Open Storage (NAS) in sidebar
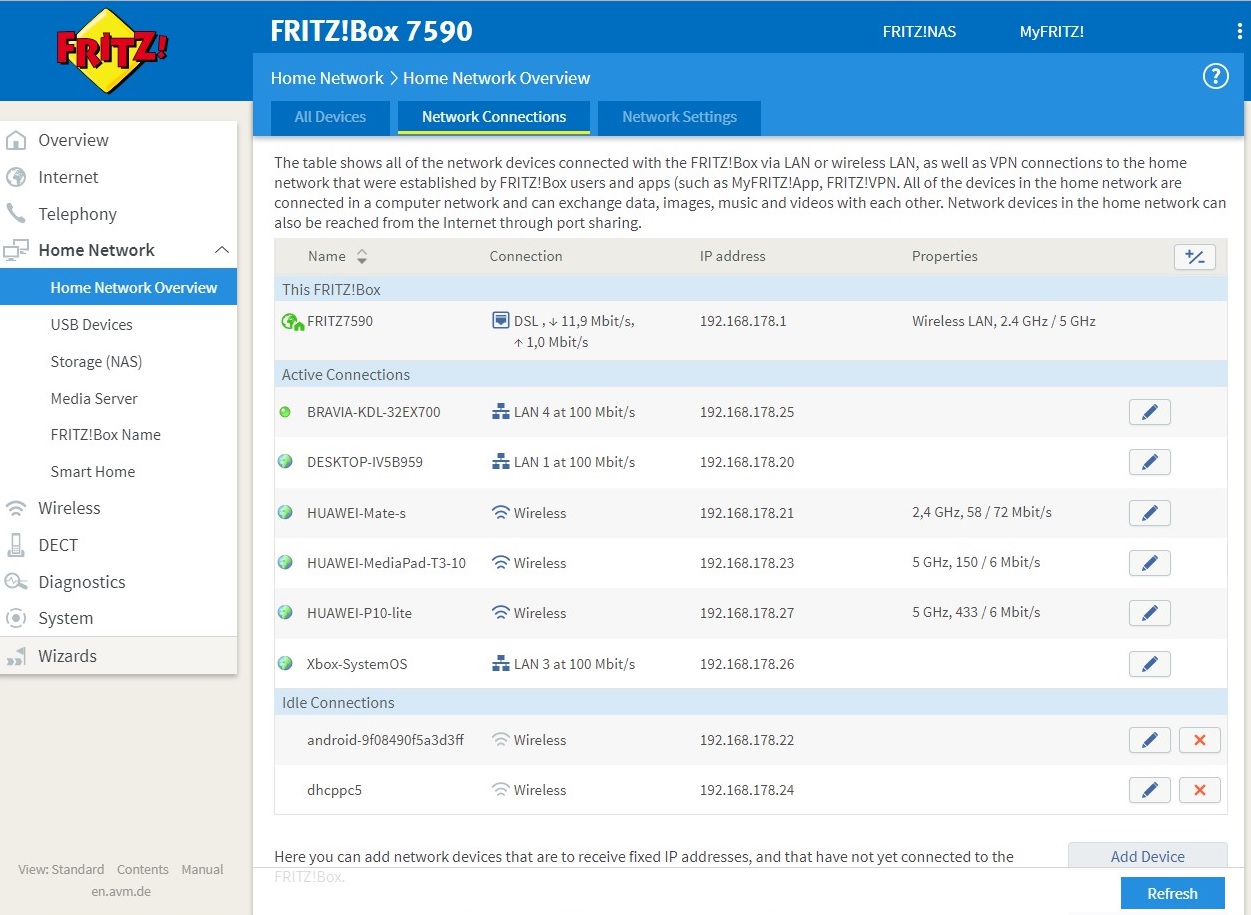 pos(96,361)
